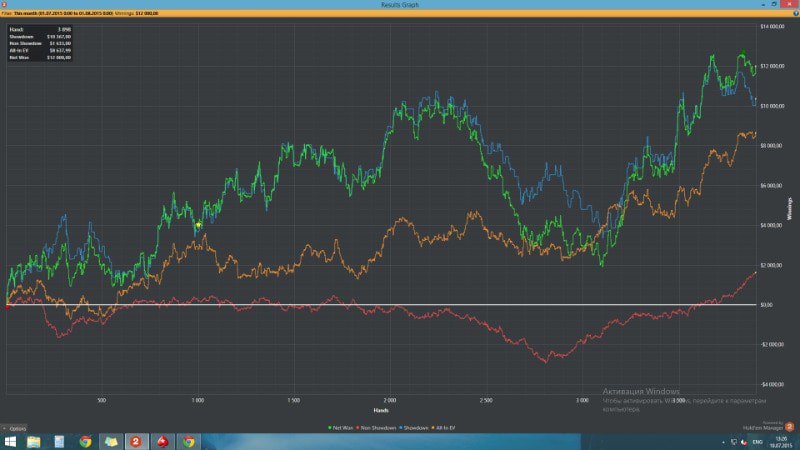Close the Results Graph window
800x450 pixels.
[x=789, y=4]
